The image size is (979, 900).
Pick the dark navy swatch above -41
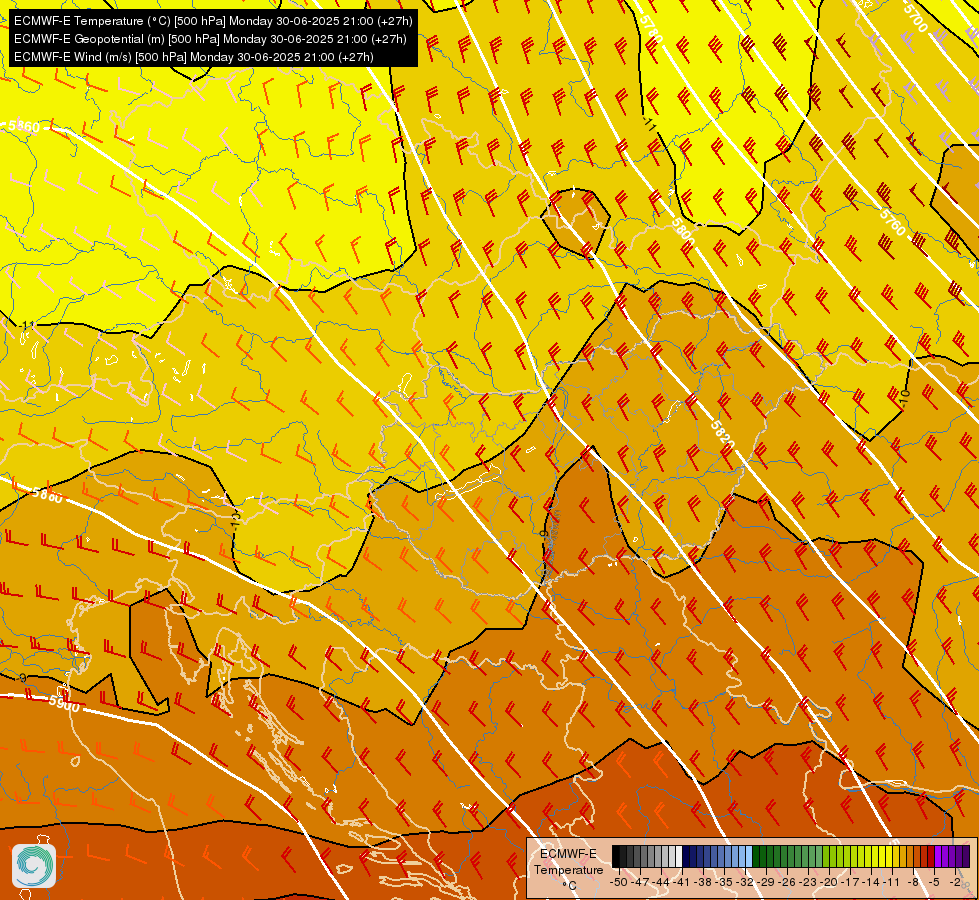click(686, 857)
